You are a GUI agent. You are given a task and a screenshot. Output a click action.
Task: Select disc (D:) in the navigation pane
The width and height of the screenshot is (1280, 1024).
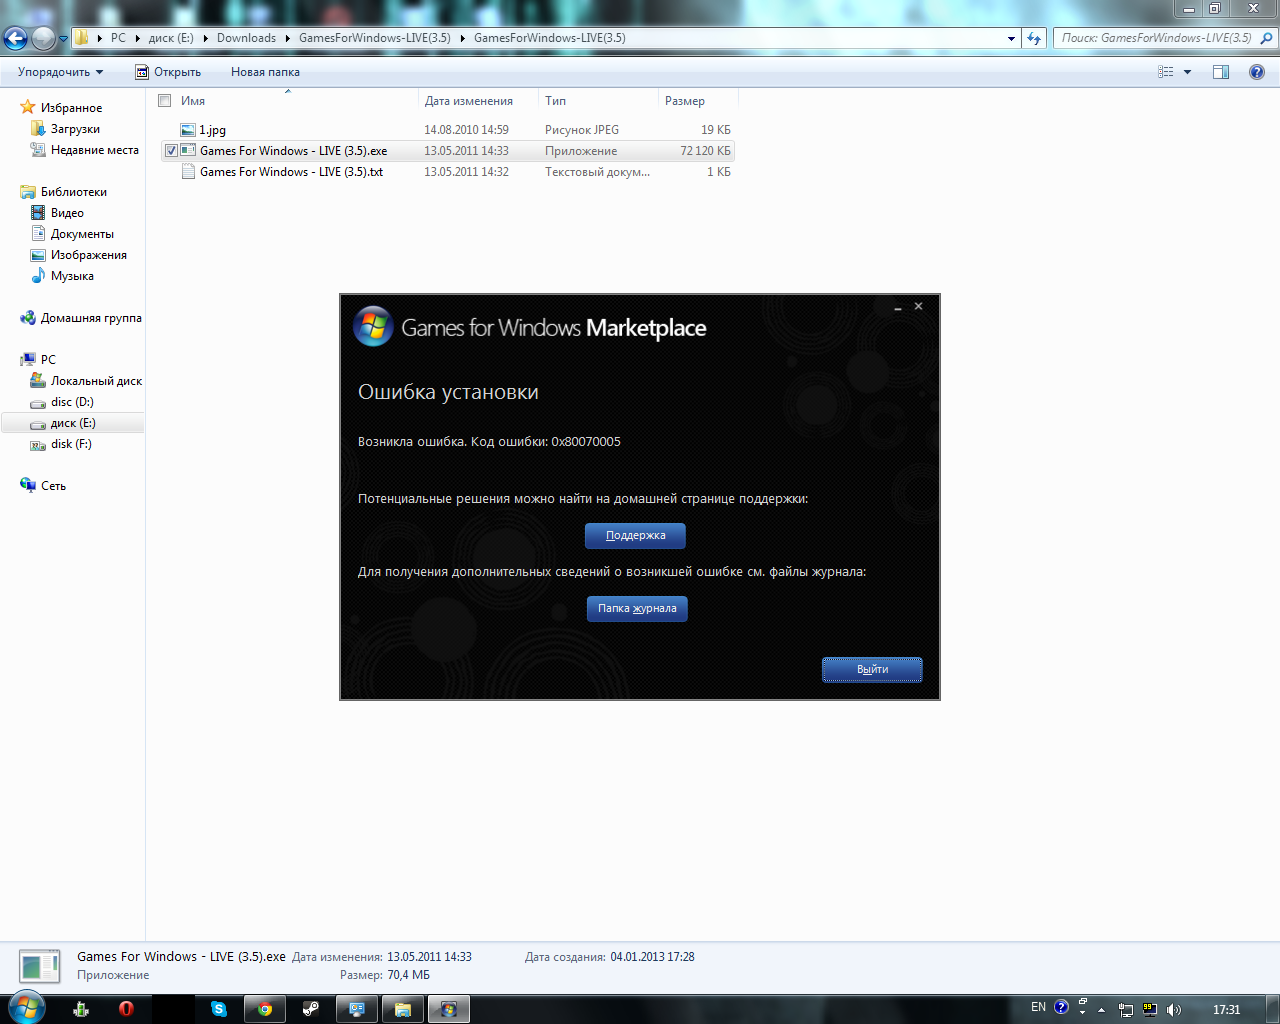[x=72, y=402]
